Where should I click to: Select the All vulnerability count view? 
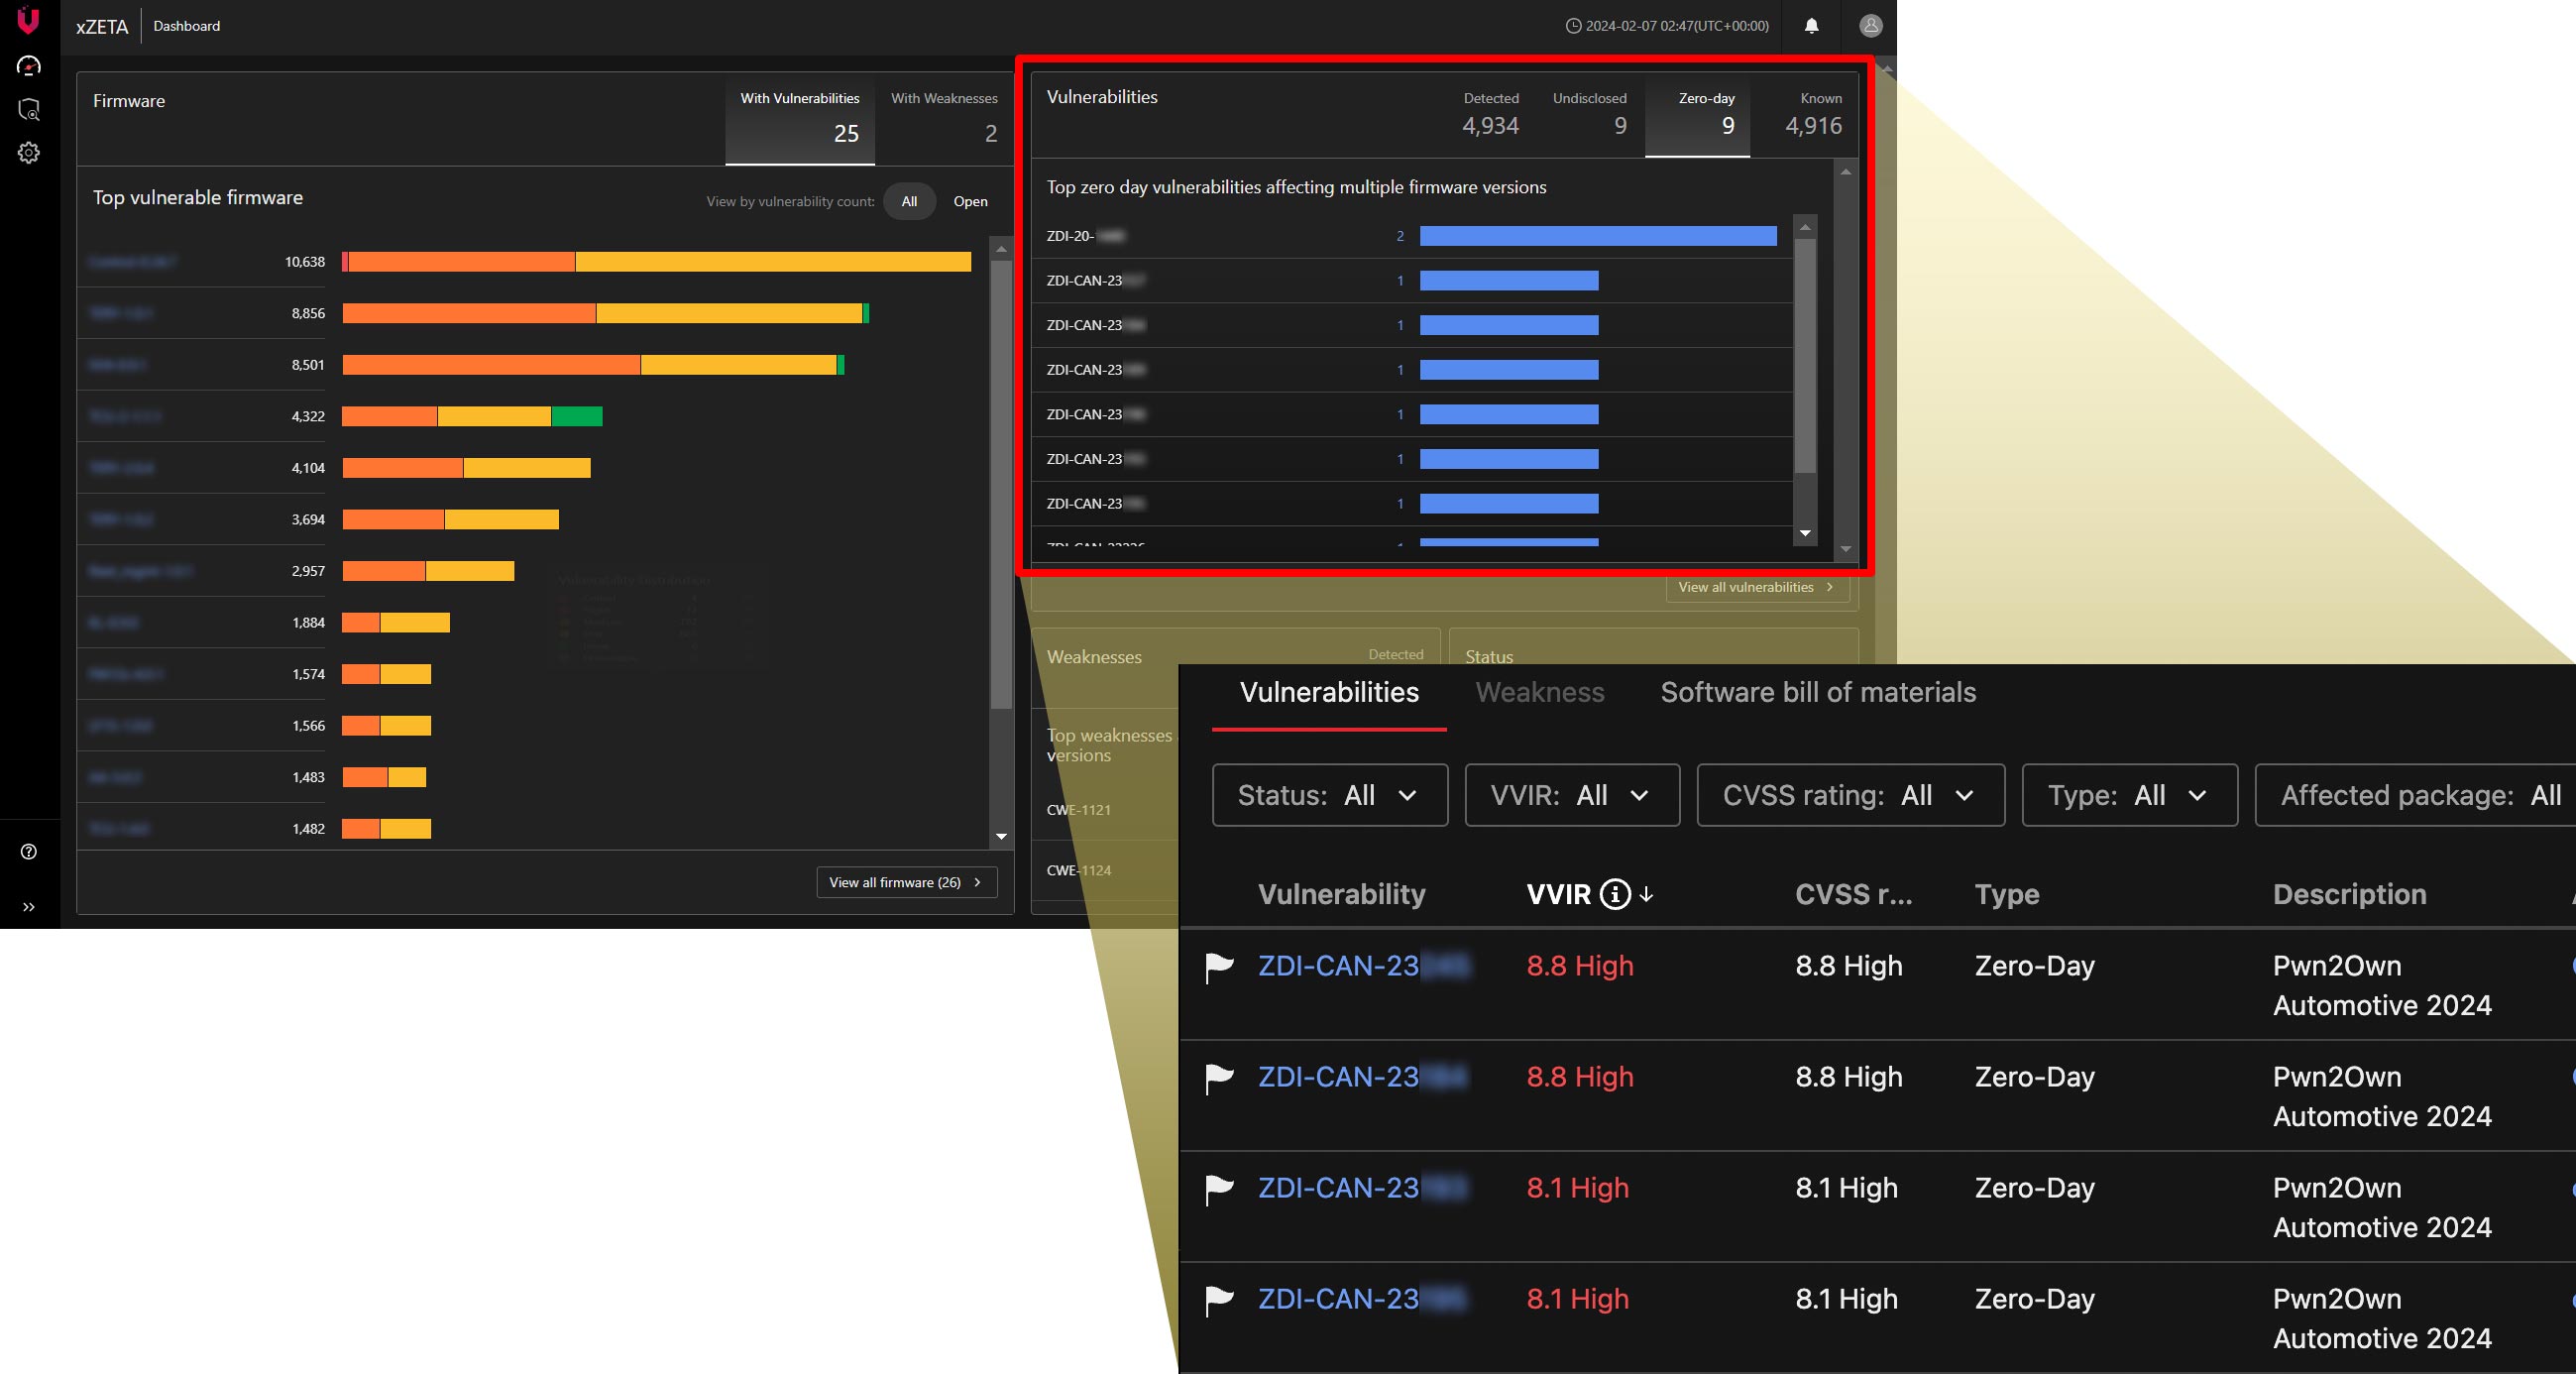pos(908,201)
